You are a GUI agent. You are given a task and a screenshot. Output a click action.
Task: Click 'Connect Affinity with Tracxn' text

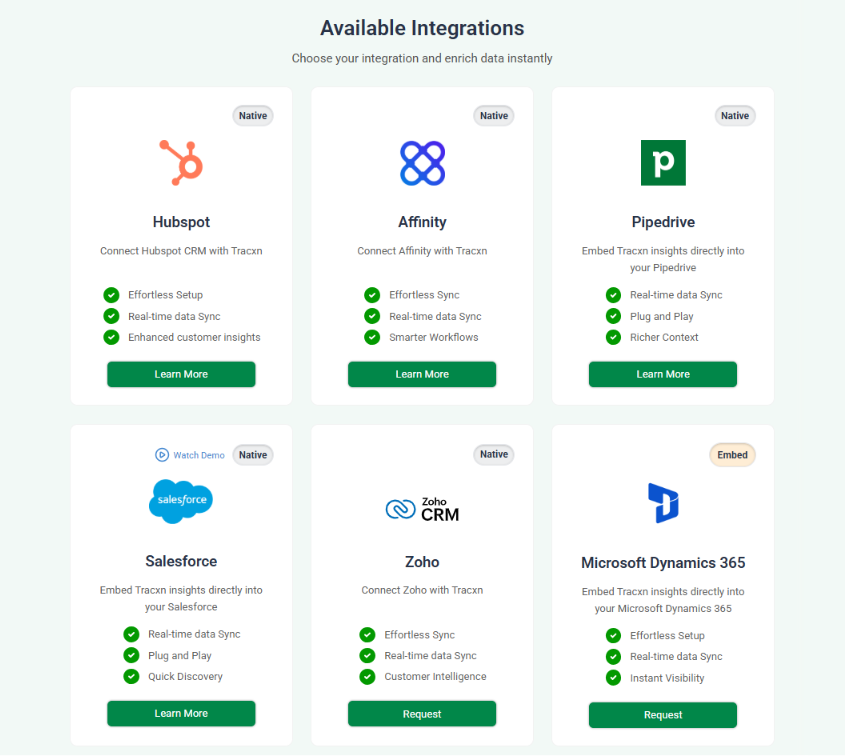click(x=422, y=251)
